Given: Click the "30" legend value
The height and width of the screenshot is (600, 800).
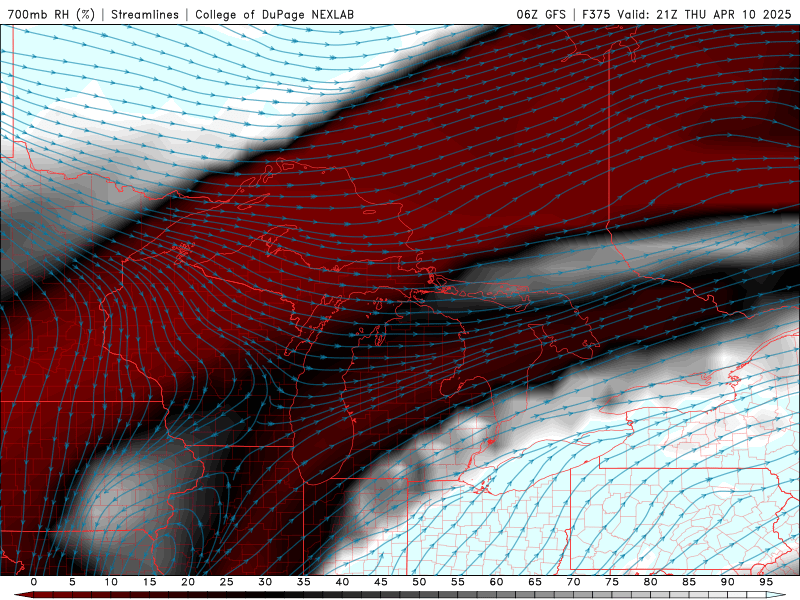Looking at the screenshot, I should pyautogui.click(x=265, y=582).
